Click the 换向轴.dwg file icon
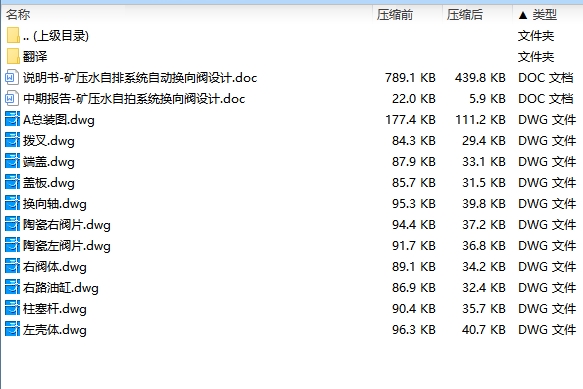The height and width of the screenshot is (389, 583). click(x=12, y=203)
